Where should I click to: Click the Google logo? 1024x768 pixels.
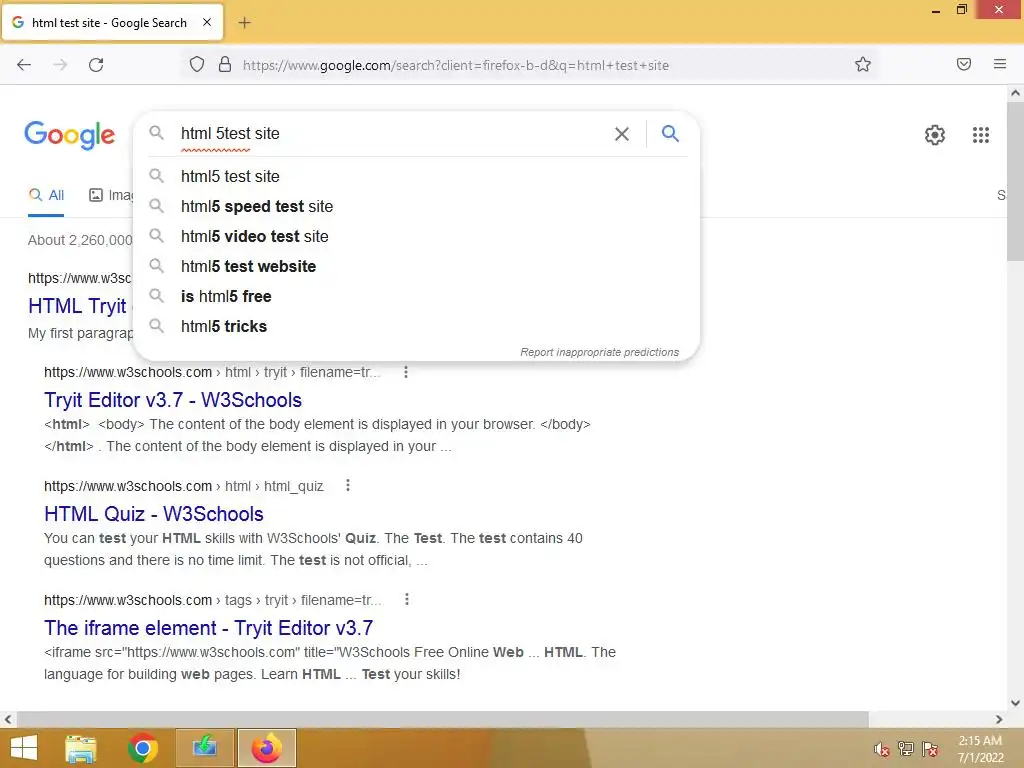click(70, 135)
